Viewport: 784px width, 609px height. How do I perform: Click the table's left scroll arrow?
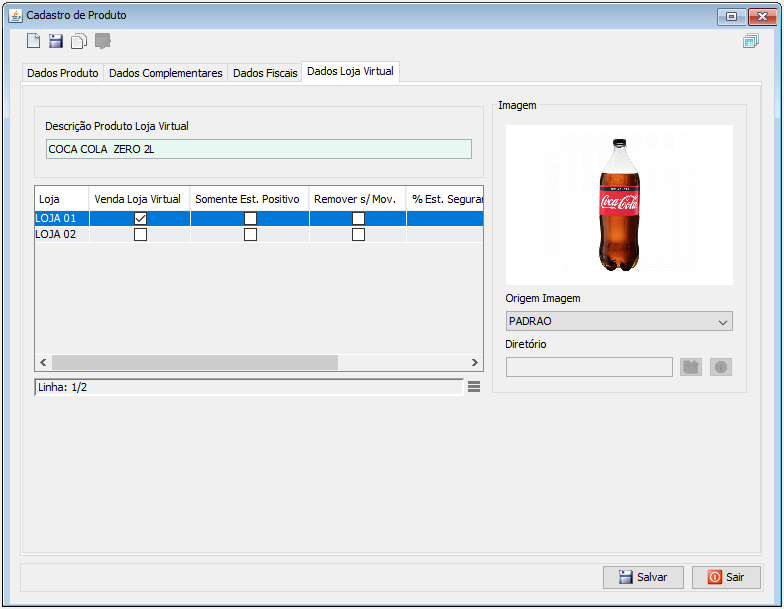point(44,362)
